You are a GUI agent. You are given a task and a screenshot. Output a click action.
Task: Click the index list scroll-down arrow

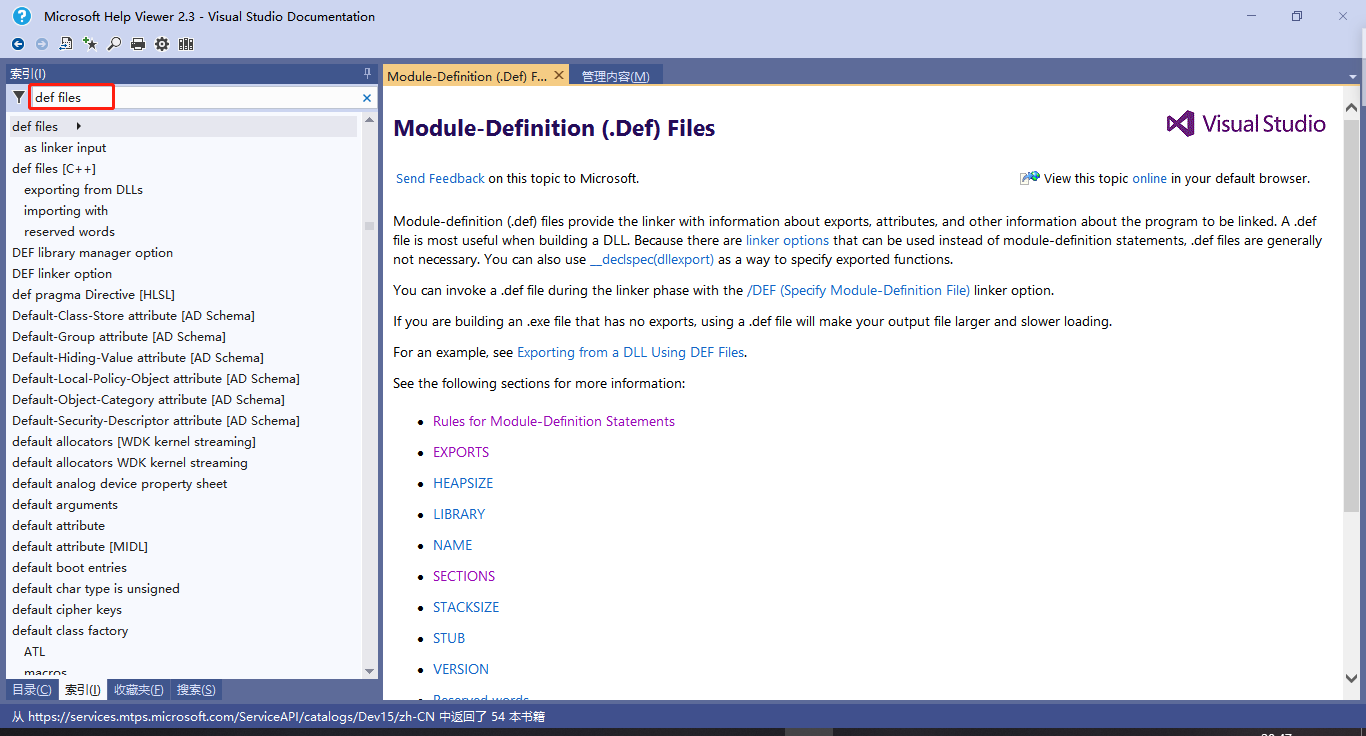[370, 671]
